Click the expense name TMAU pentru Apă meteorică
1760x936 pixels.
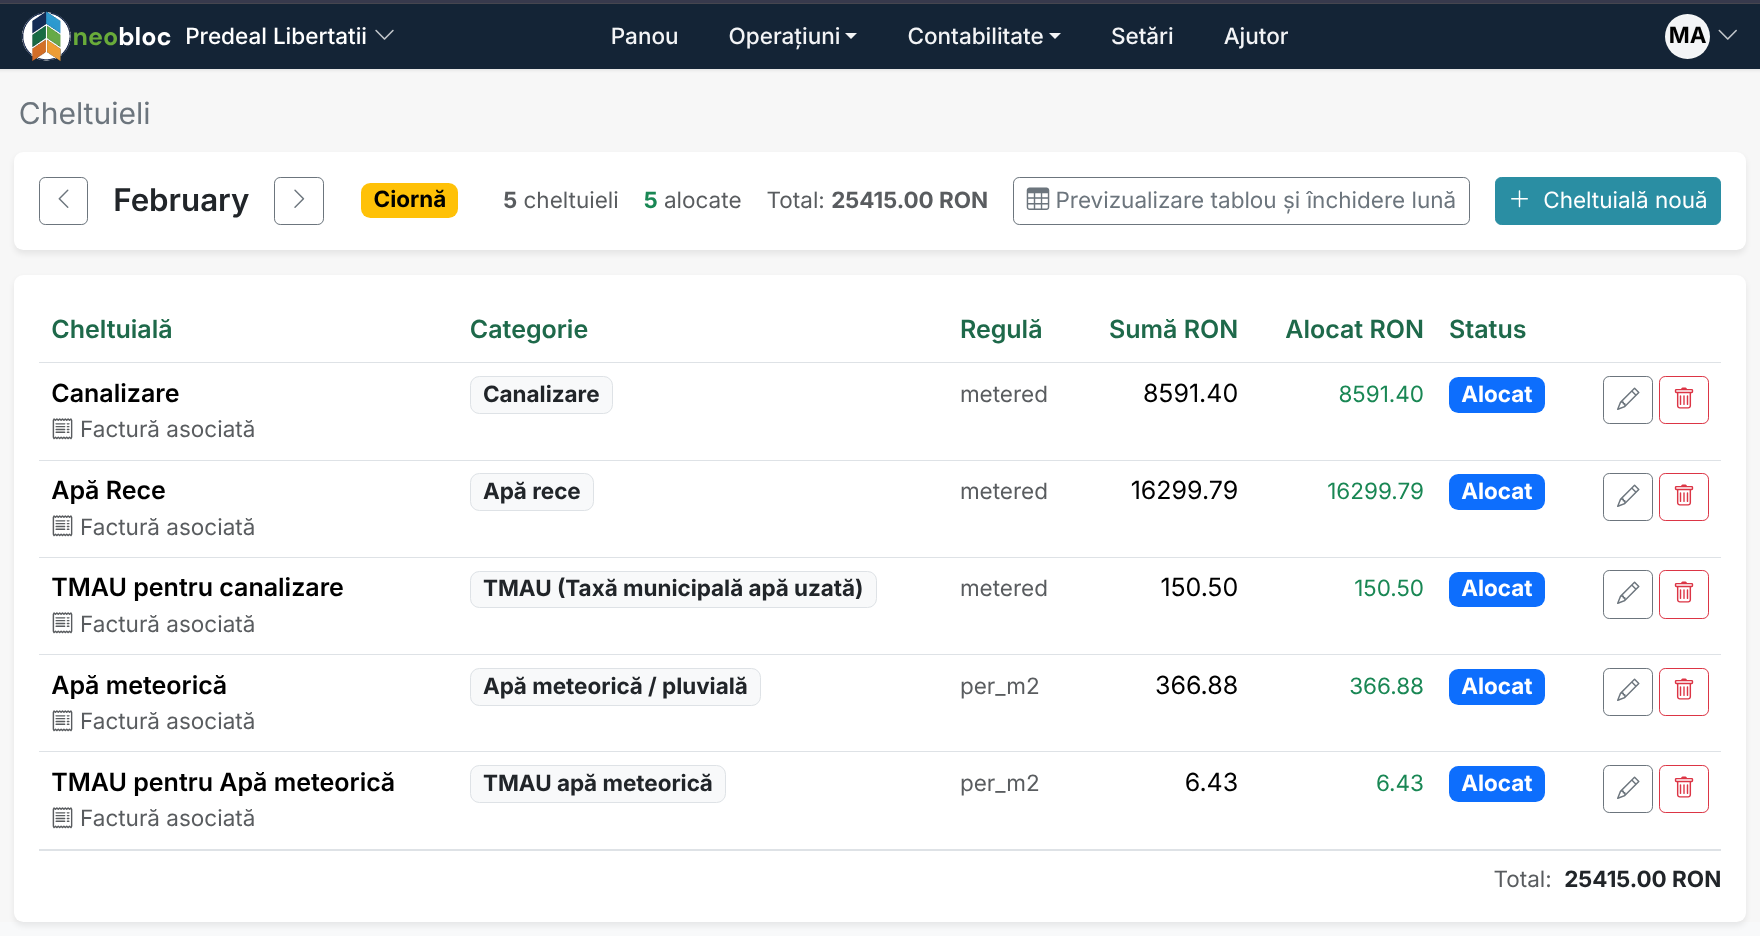pyautogui.click(x=223, y=782)
